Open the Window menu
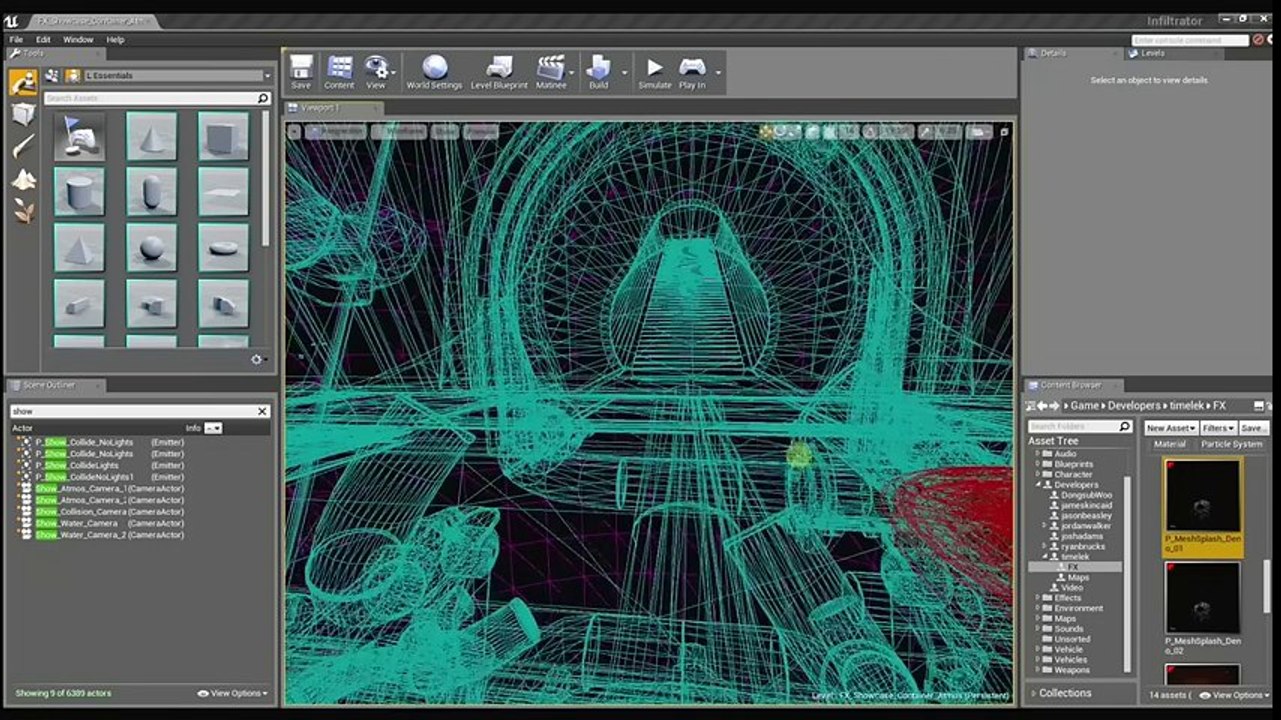Image resolution: width=1281 pixels, height=720 pixels. (78, 40)
